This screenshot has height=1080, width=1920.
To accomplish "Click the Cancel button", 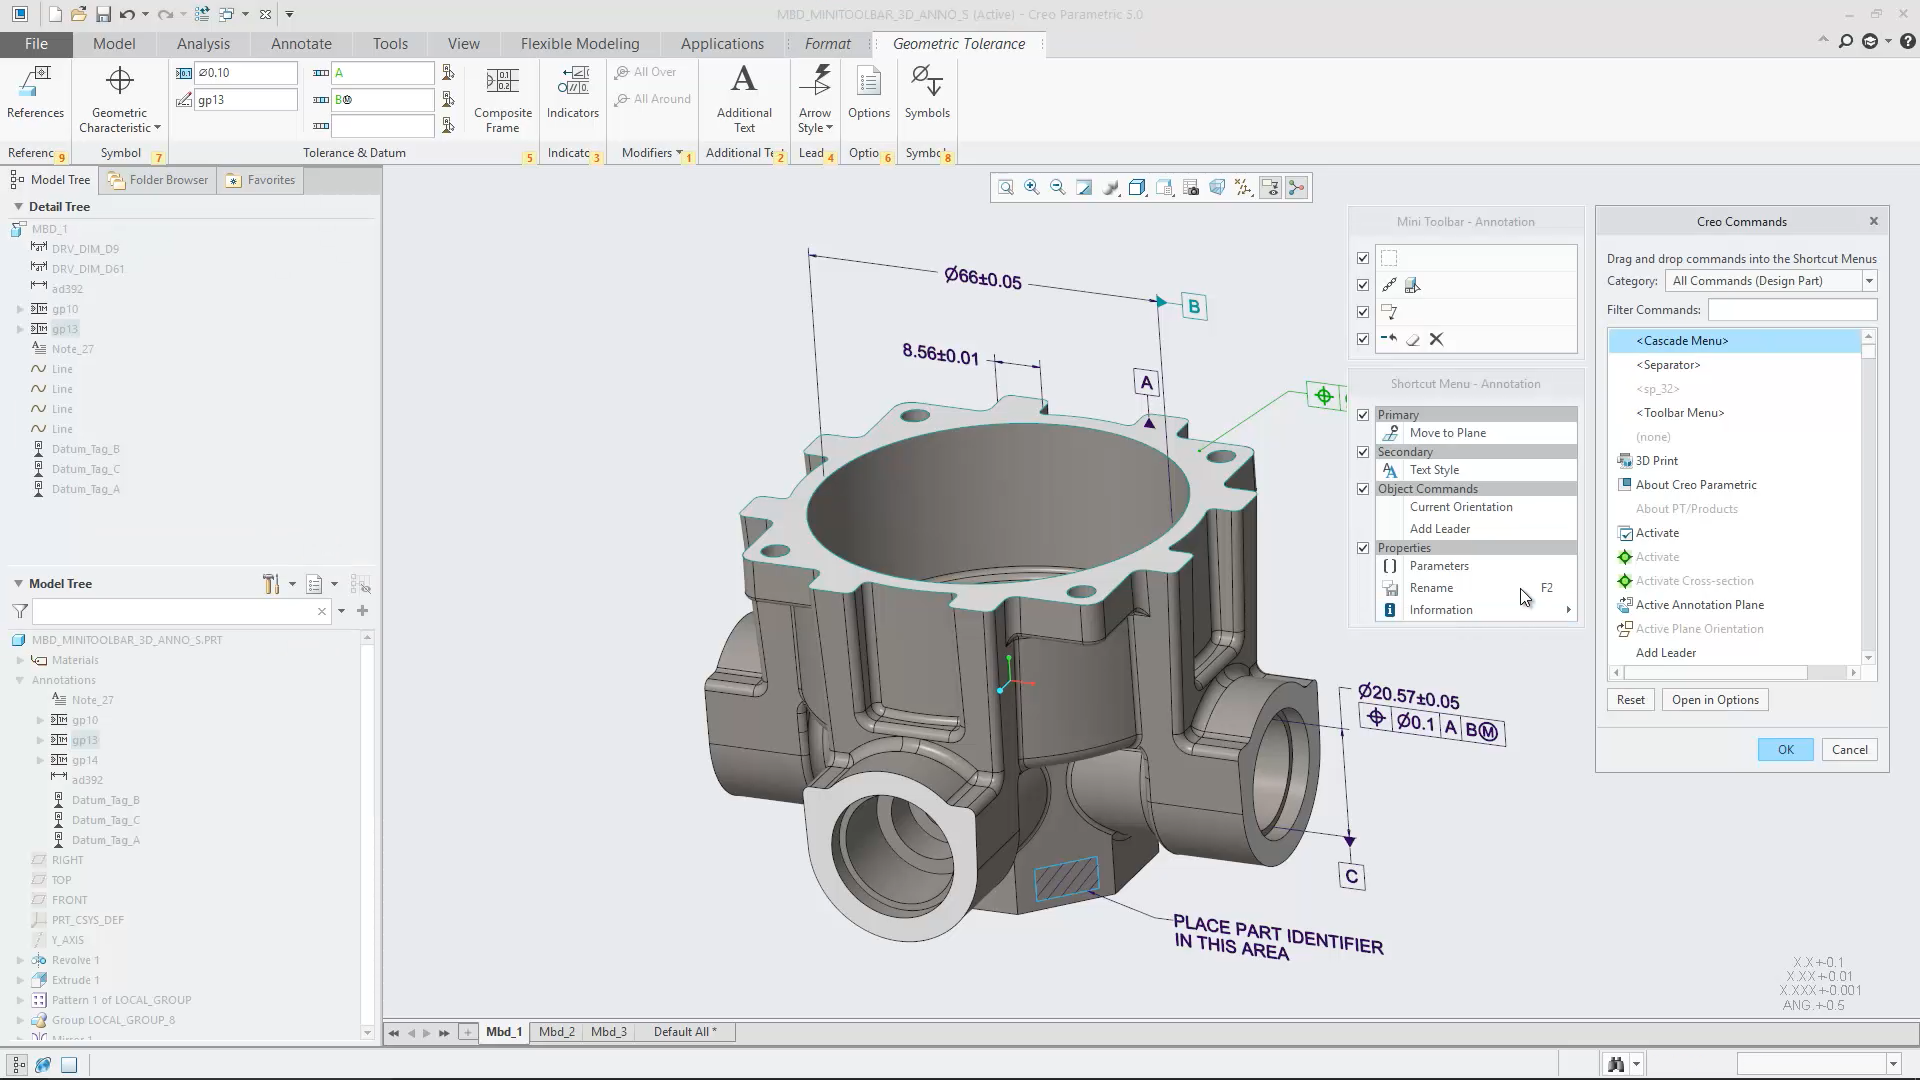I will coord(1849,750).
